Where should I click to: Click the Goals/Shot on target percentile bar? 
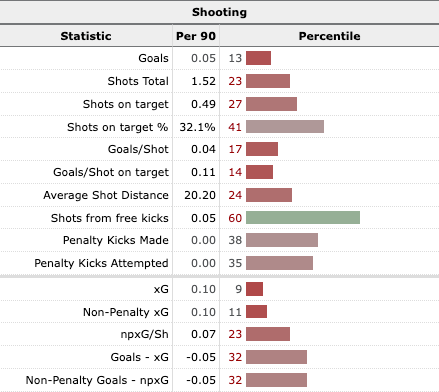pyautogui.click(x=260, y=172)
